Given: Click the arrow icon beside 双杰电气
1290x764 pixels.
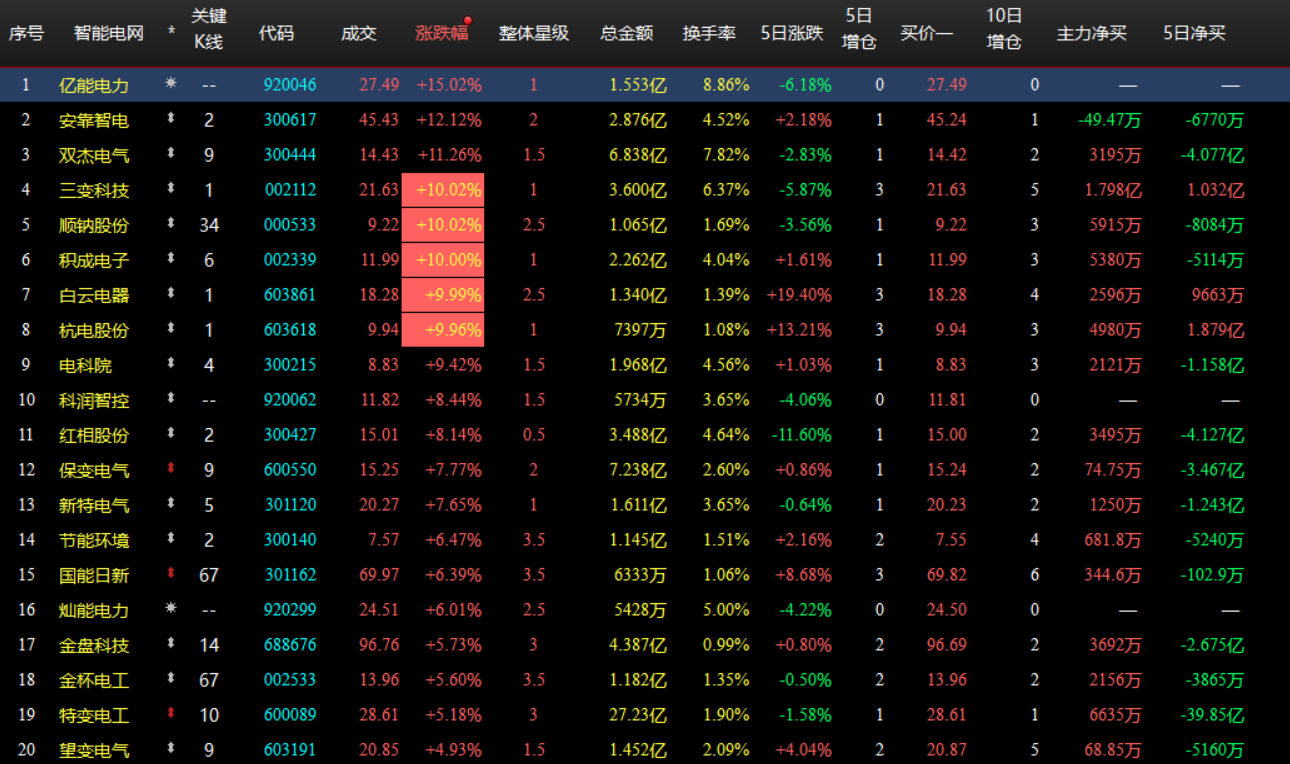Looking at the screenshot, I should [x=170, y=154].
